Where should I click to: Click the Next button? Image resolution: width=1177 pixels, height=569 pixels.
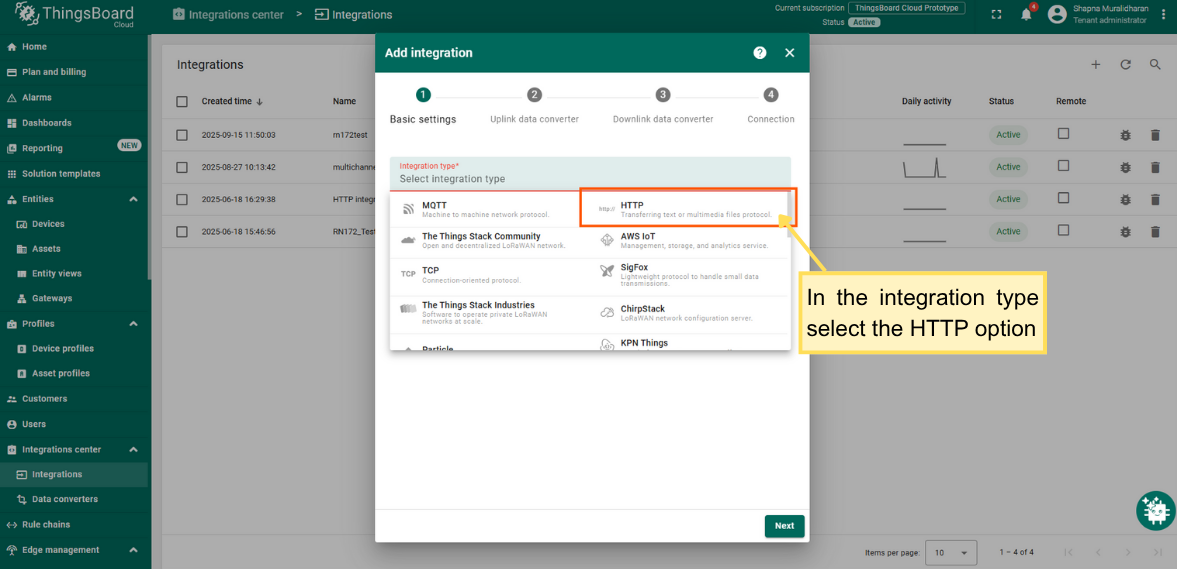(784, 526)
